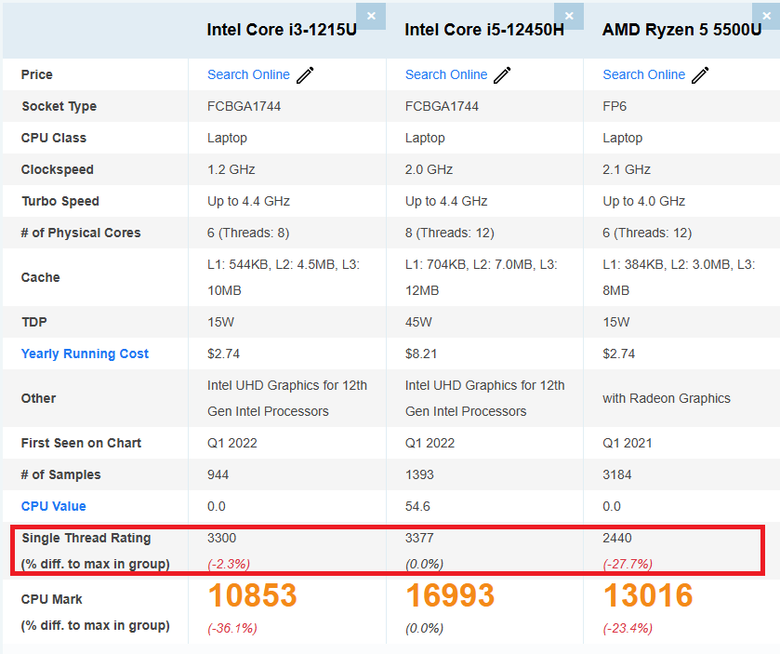780x654 pixels.
Task: Click the 1393 samples value
Action: pyautogui.click(x=419, y=475)
